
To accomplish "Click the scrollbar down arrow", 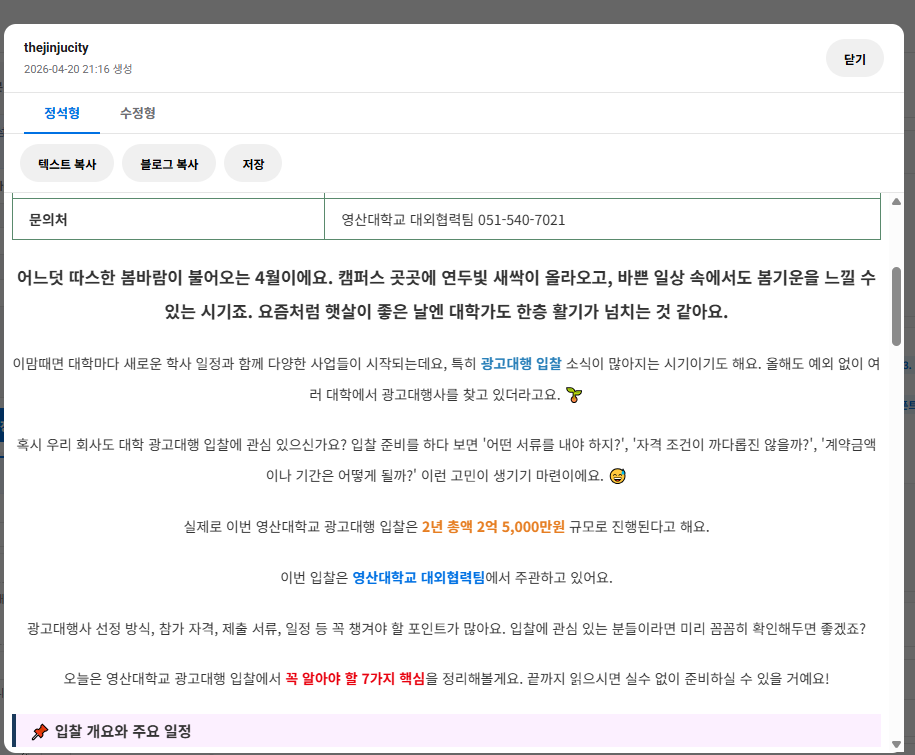I will click(x=896, y=744).
